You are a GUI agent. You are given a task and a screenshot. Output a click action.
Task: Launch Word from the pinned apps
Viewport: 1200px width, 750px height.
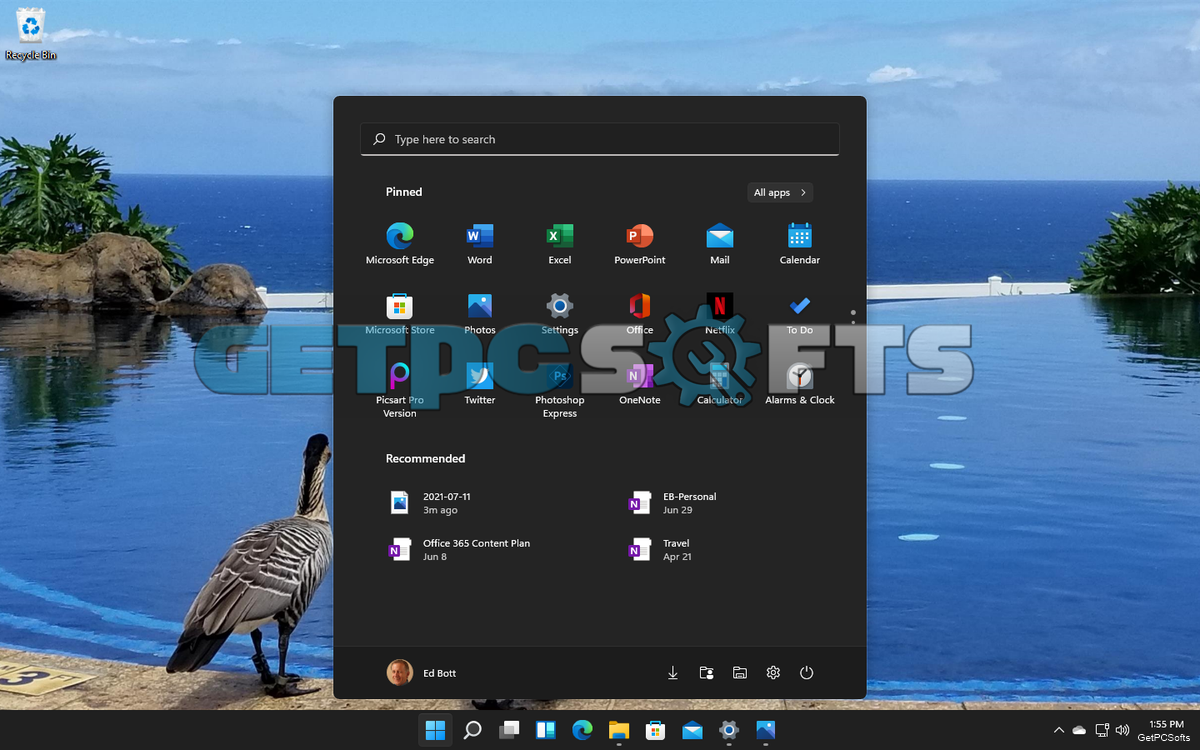tap(480, 244)
